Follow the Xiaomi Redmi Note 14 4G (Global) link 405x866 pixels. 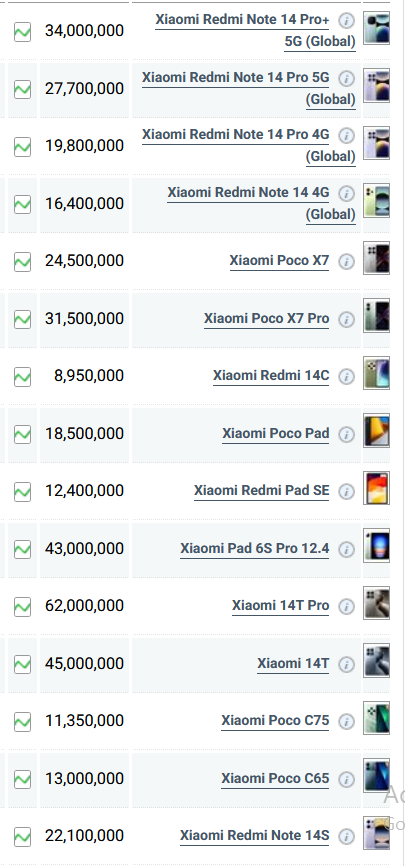click(x=261, y=203)
